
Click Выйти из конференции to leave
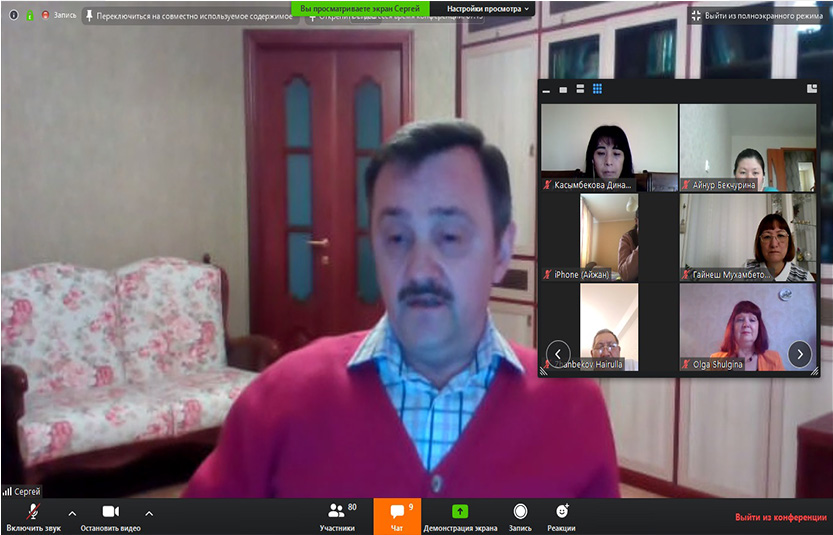tap(780, 517)
